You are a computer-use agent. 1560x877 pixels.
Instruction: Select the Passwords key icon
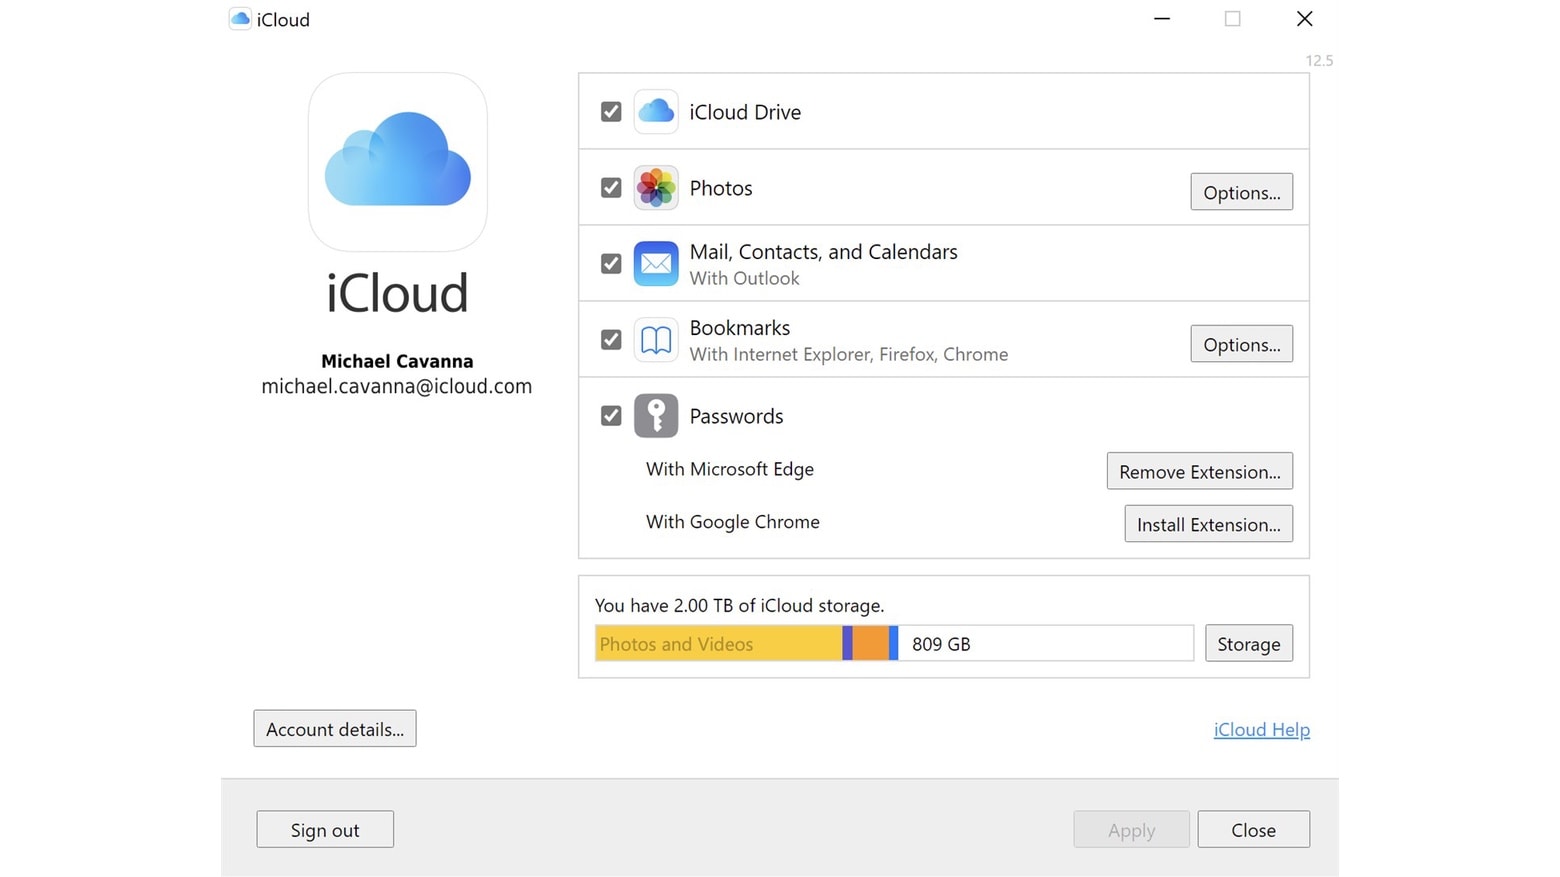point(656,416)
